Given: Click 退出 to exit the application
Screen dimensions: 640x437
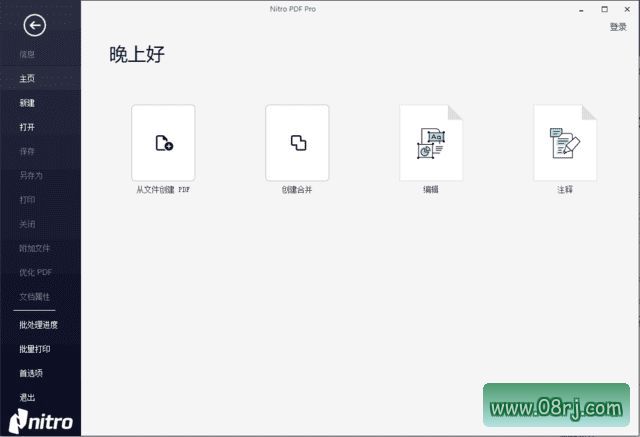Looking at the screenshot, I should 27,397.
